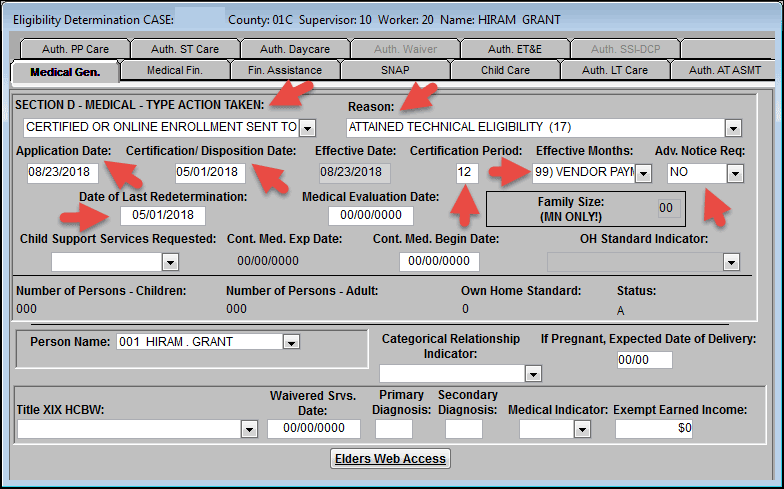Screen dimensions: 784x489
Task: Click the Certification/Disposition Date field
Action: [x=210, y=172]
